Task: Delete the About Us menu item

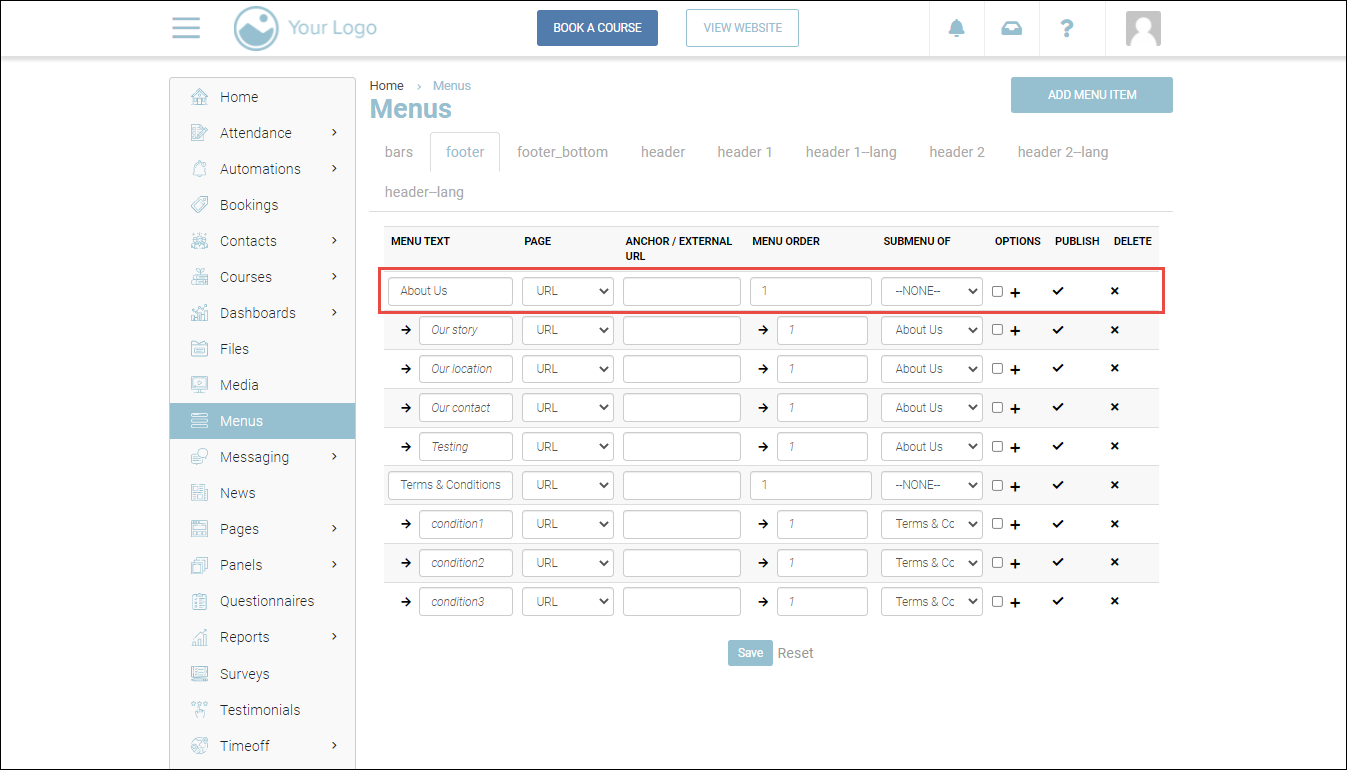Action: (1115, 291)
